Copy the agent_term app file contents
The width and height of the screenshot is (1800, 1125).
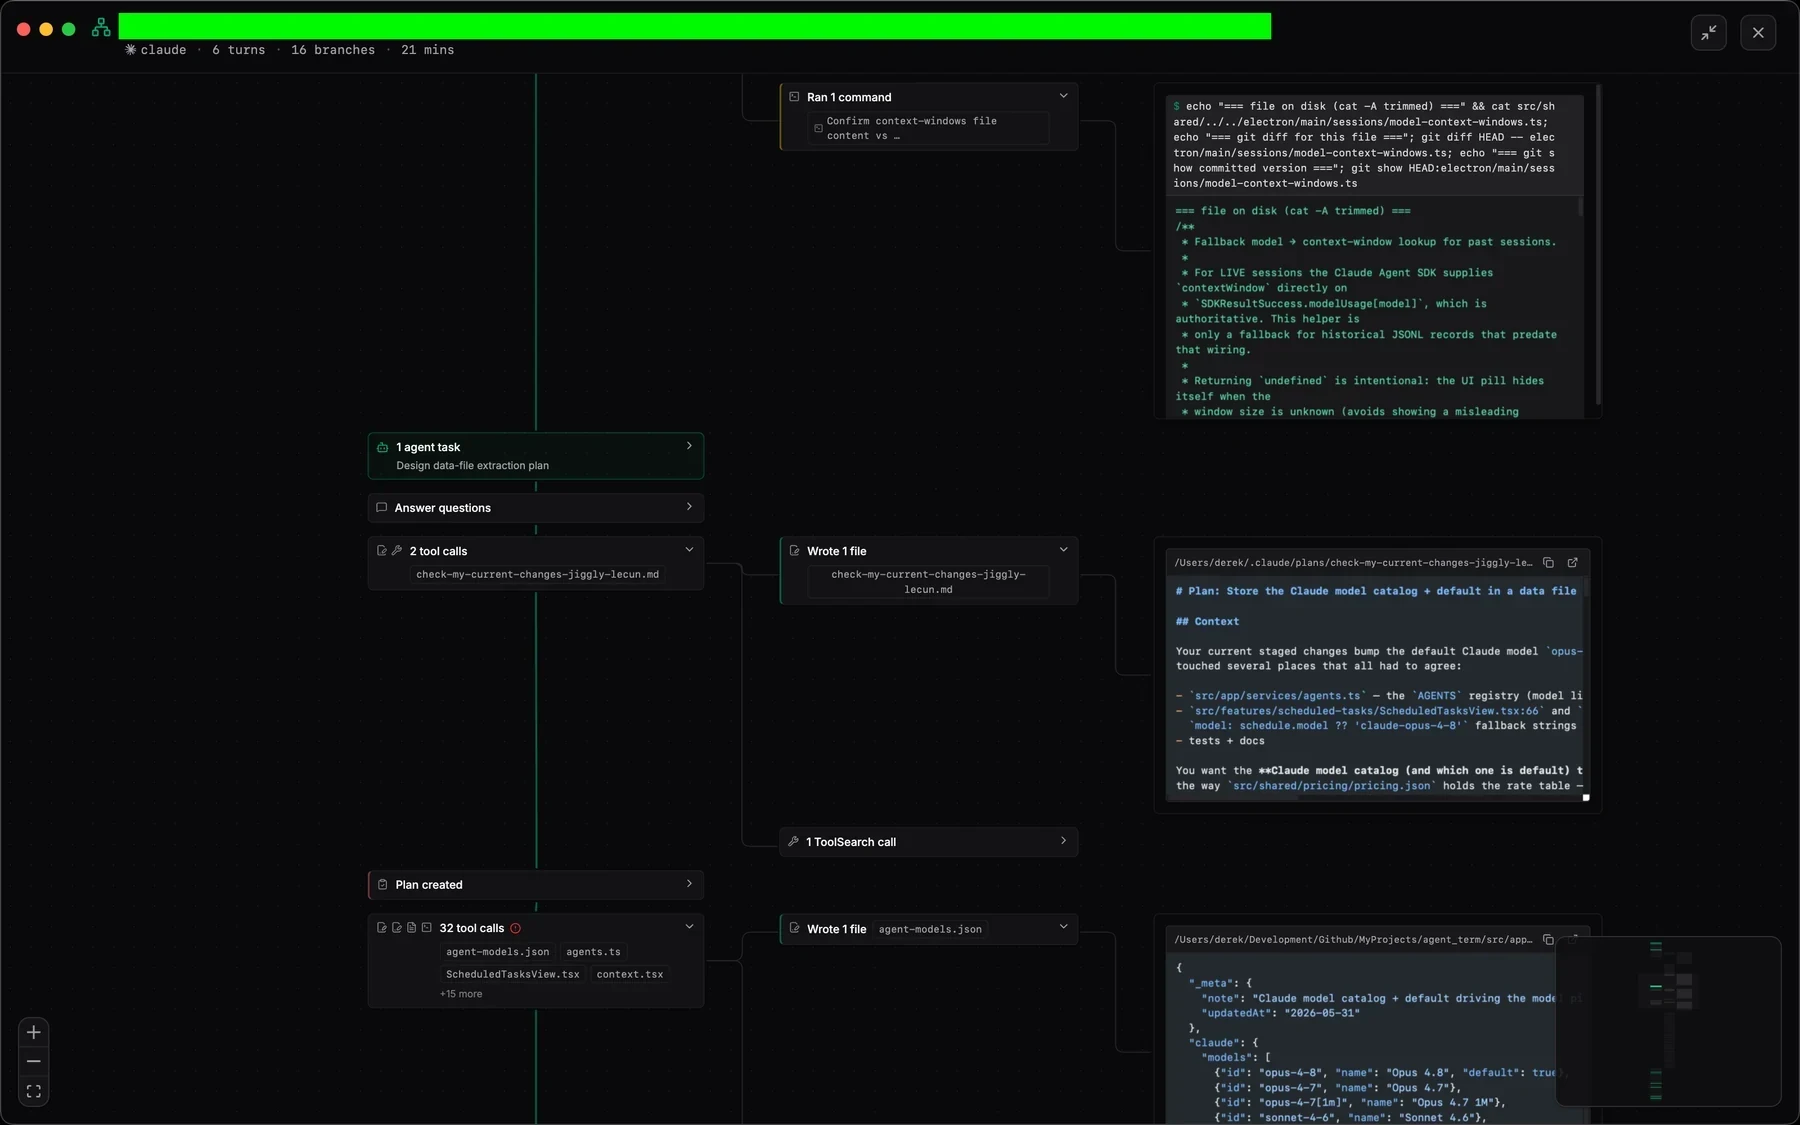(x=1548, y=939)
